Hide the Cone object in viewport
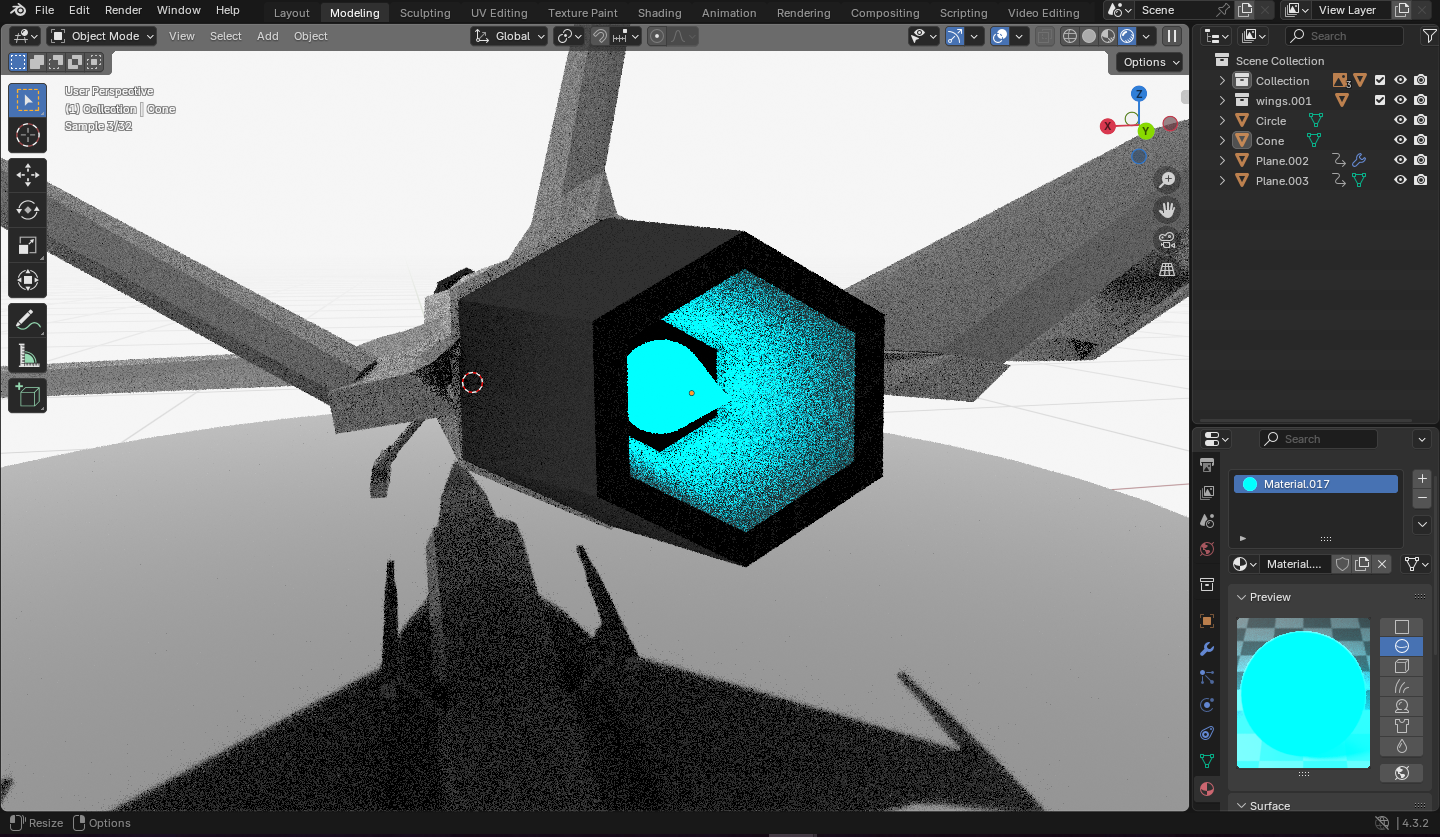1440x837 pixels. pos(1401,141)
